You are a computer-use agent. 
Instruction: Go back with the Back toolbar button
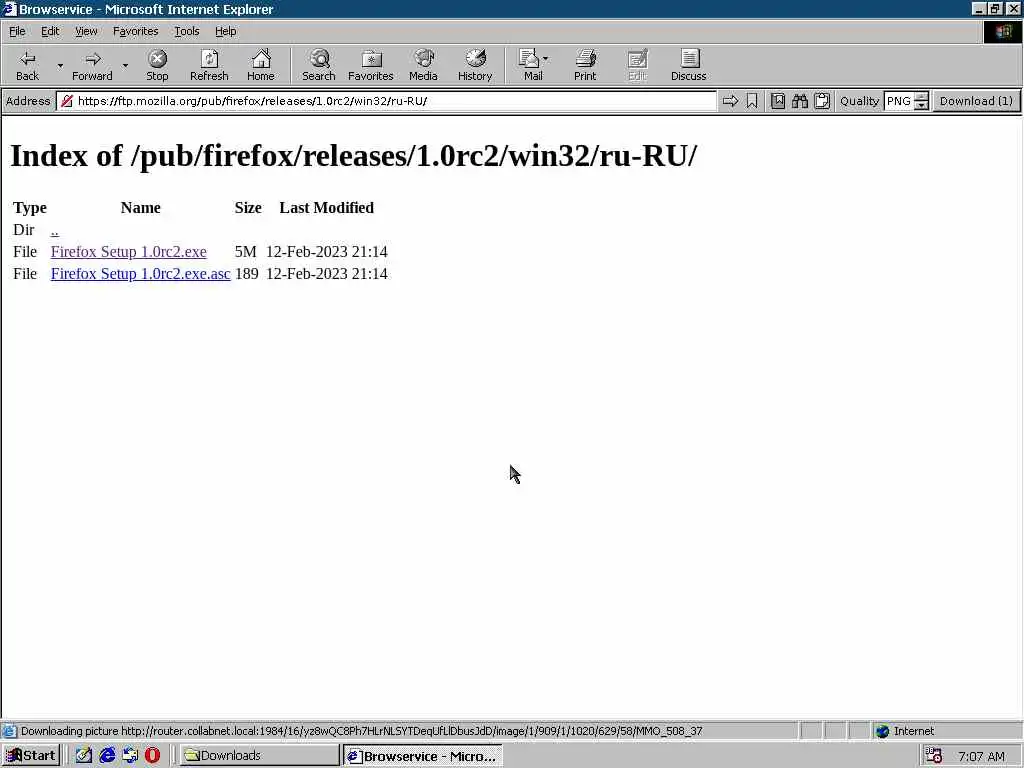pyautogui.click(x=27, y=65)
